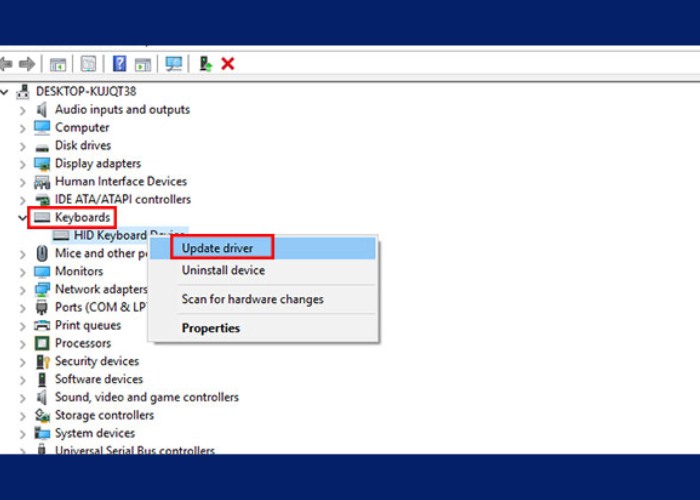
Task: Click the scan for hardware changes monitor icon
Action: pyautogui.click(x=174, y=64)
